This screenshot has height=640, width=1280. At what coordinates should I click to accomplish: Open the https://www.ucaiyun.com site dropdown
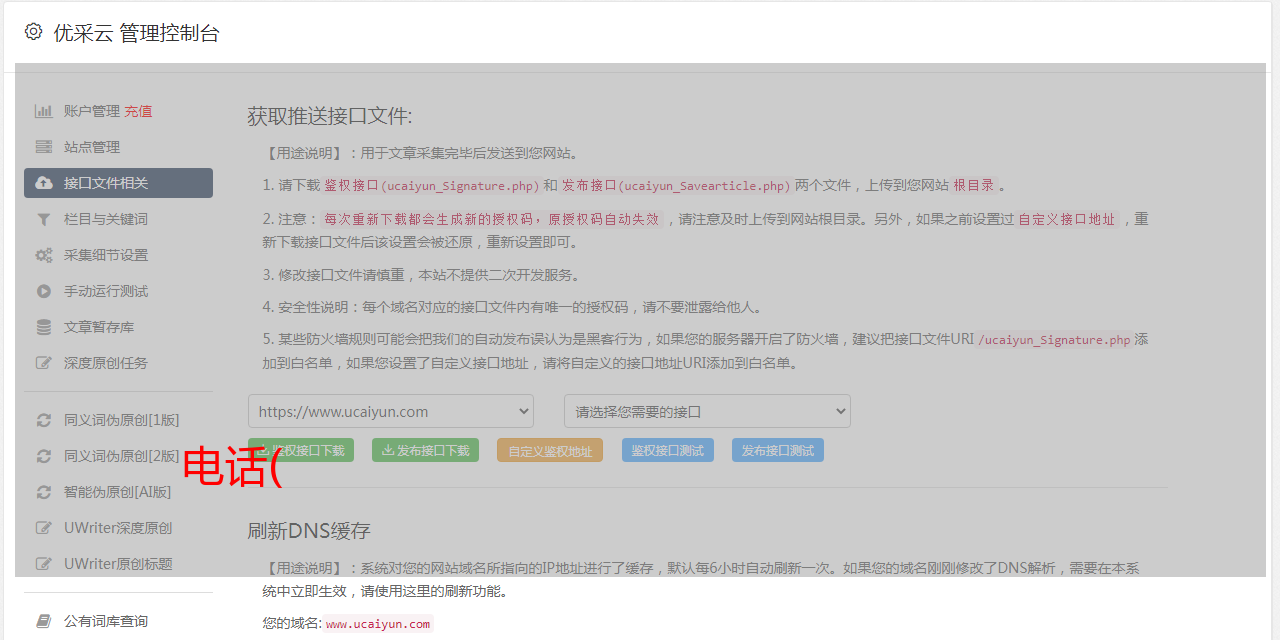pyautogui.click(x=391, y=411)
